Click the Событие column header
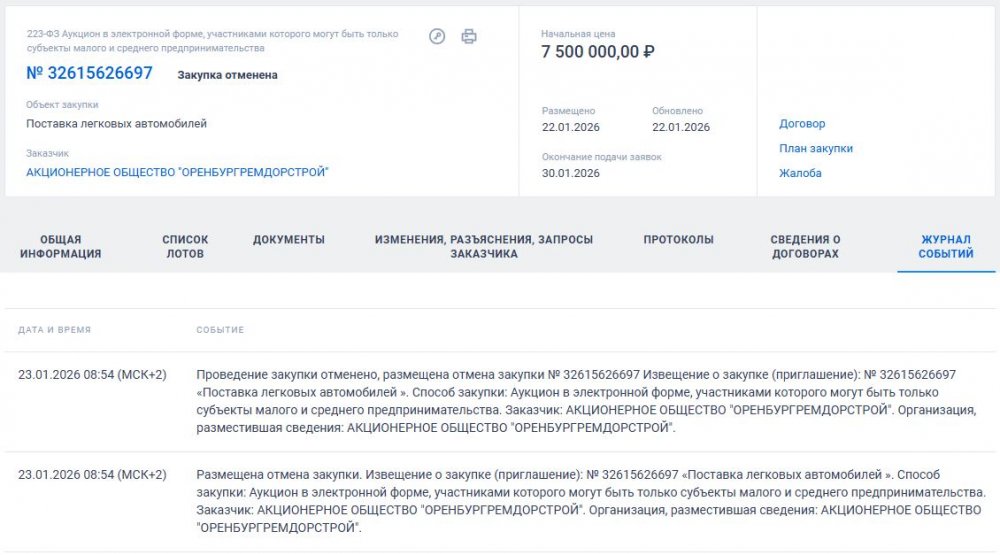Viewport: 1000px width, 555px height. pos(220,330)
